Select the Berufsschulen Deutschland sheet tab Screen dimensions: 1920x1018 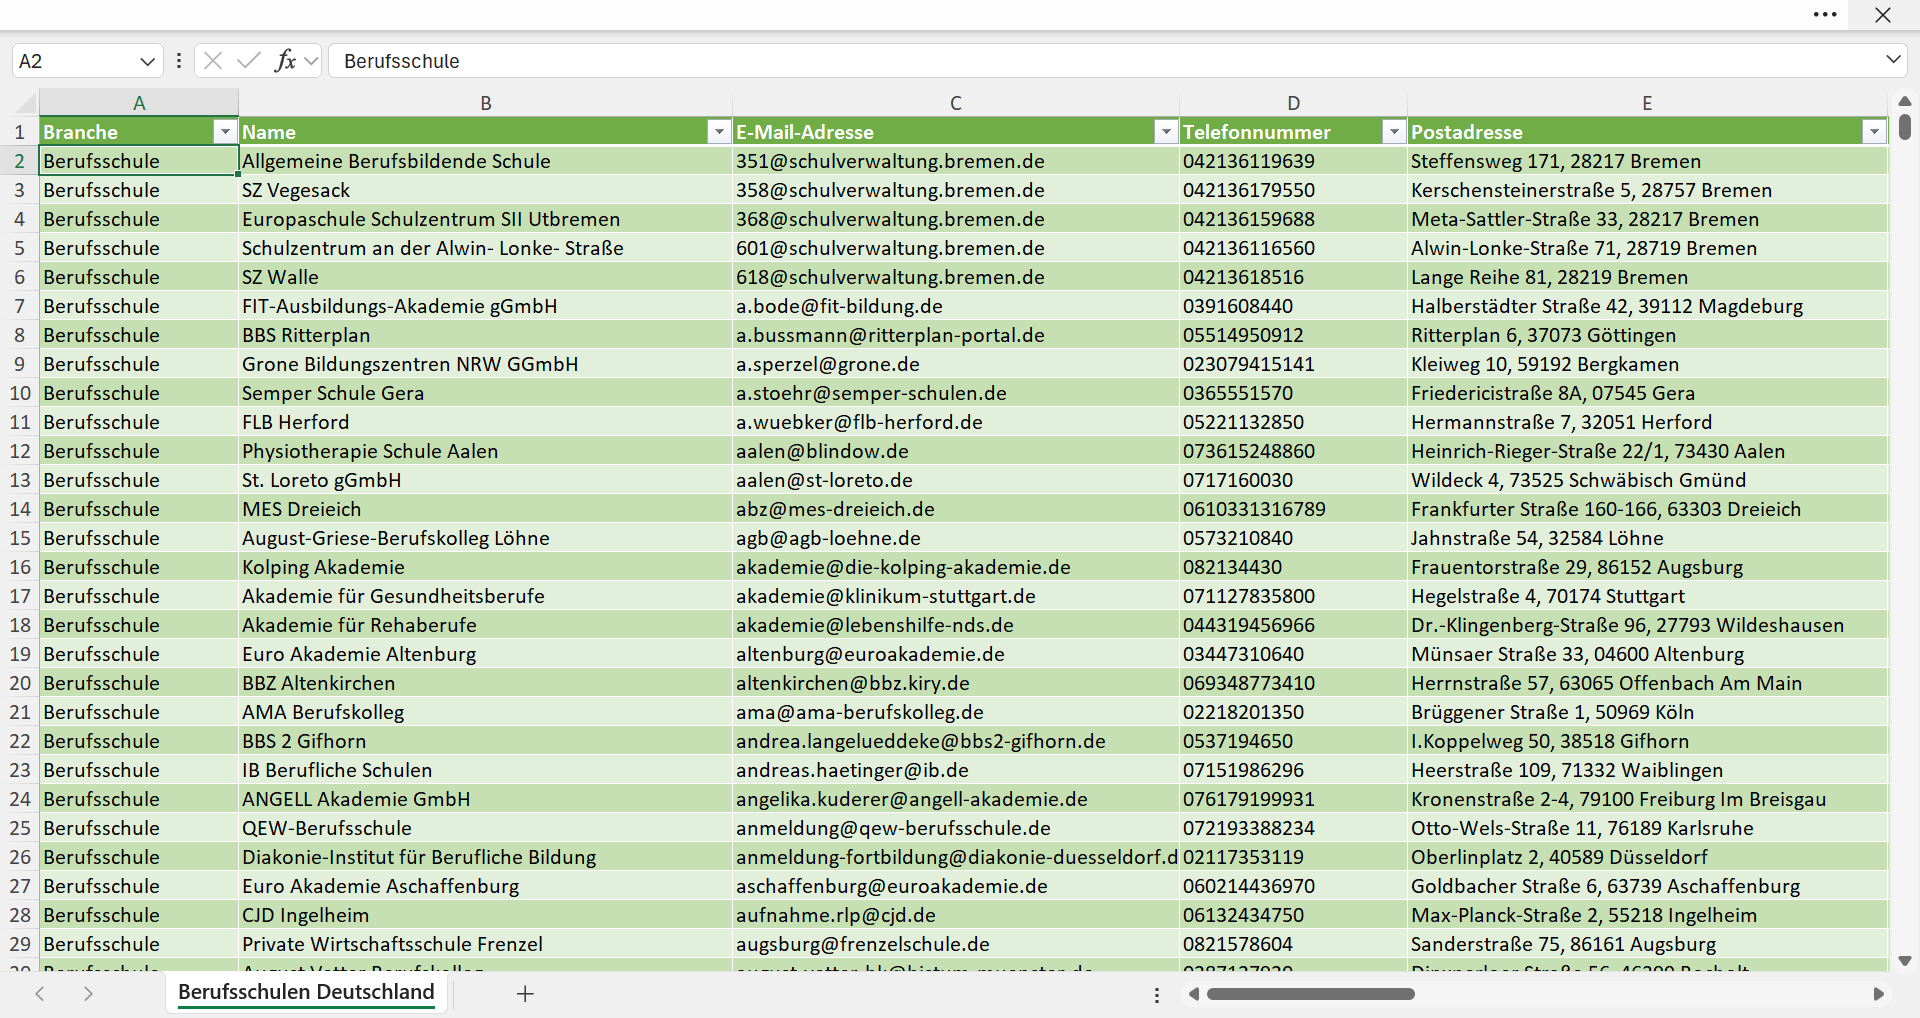tap(306, 992)
